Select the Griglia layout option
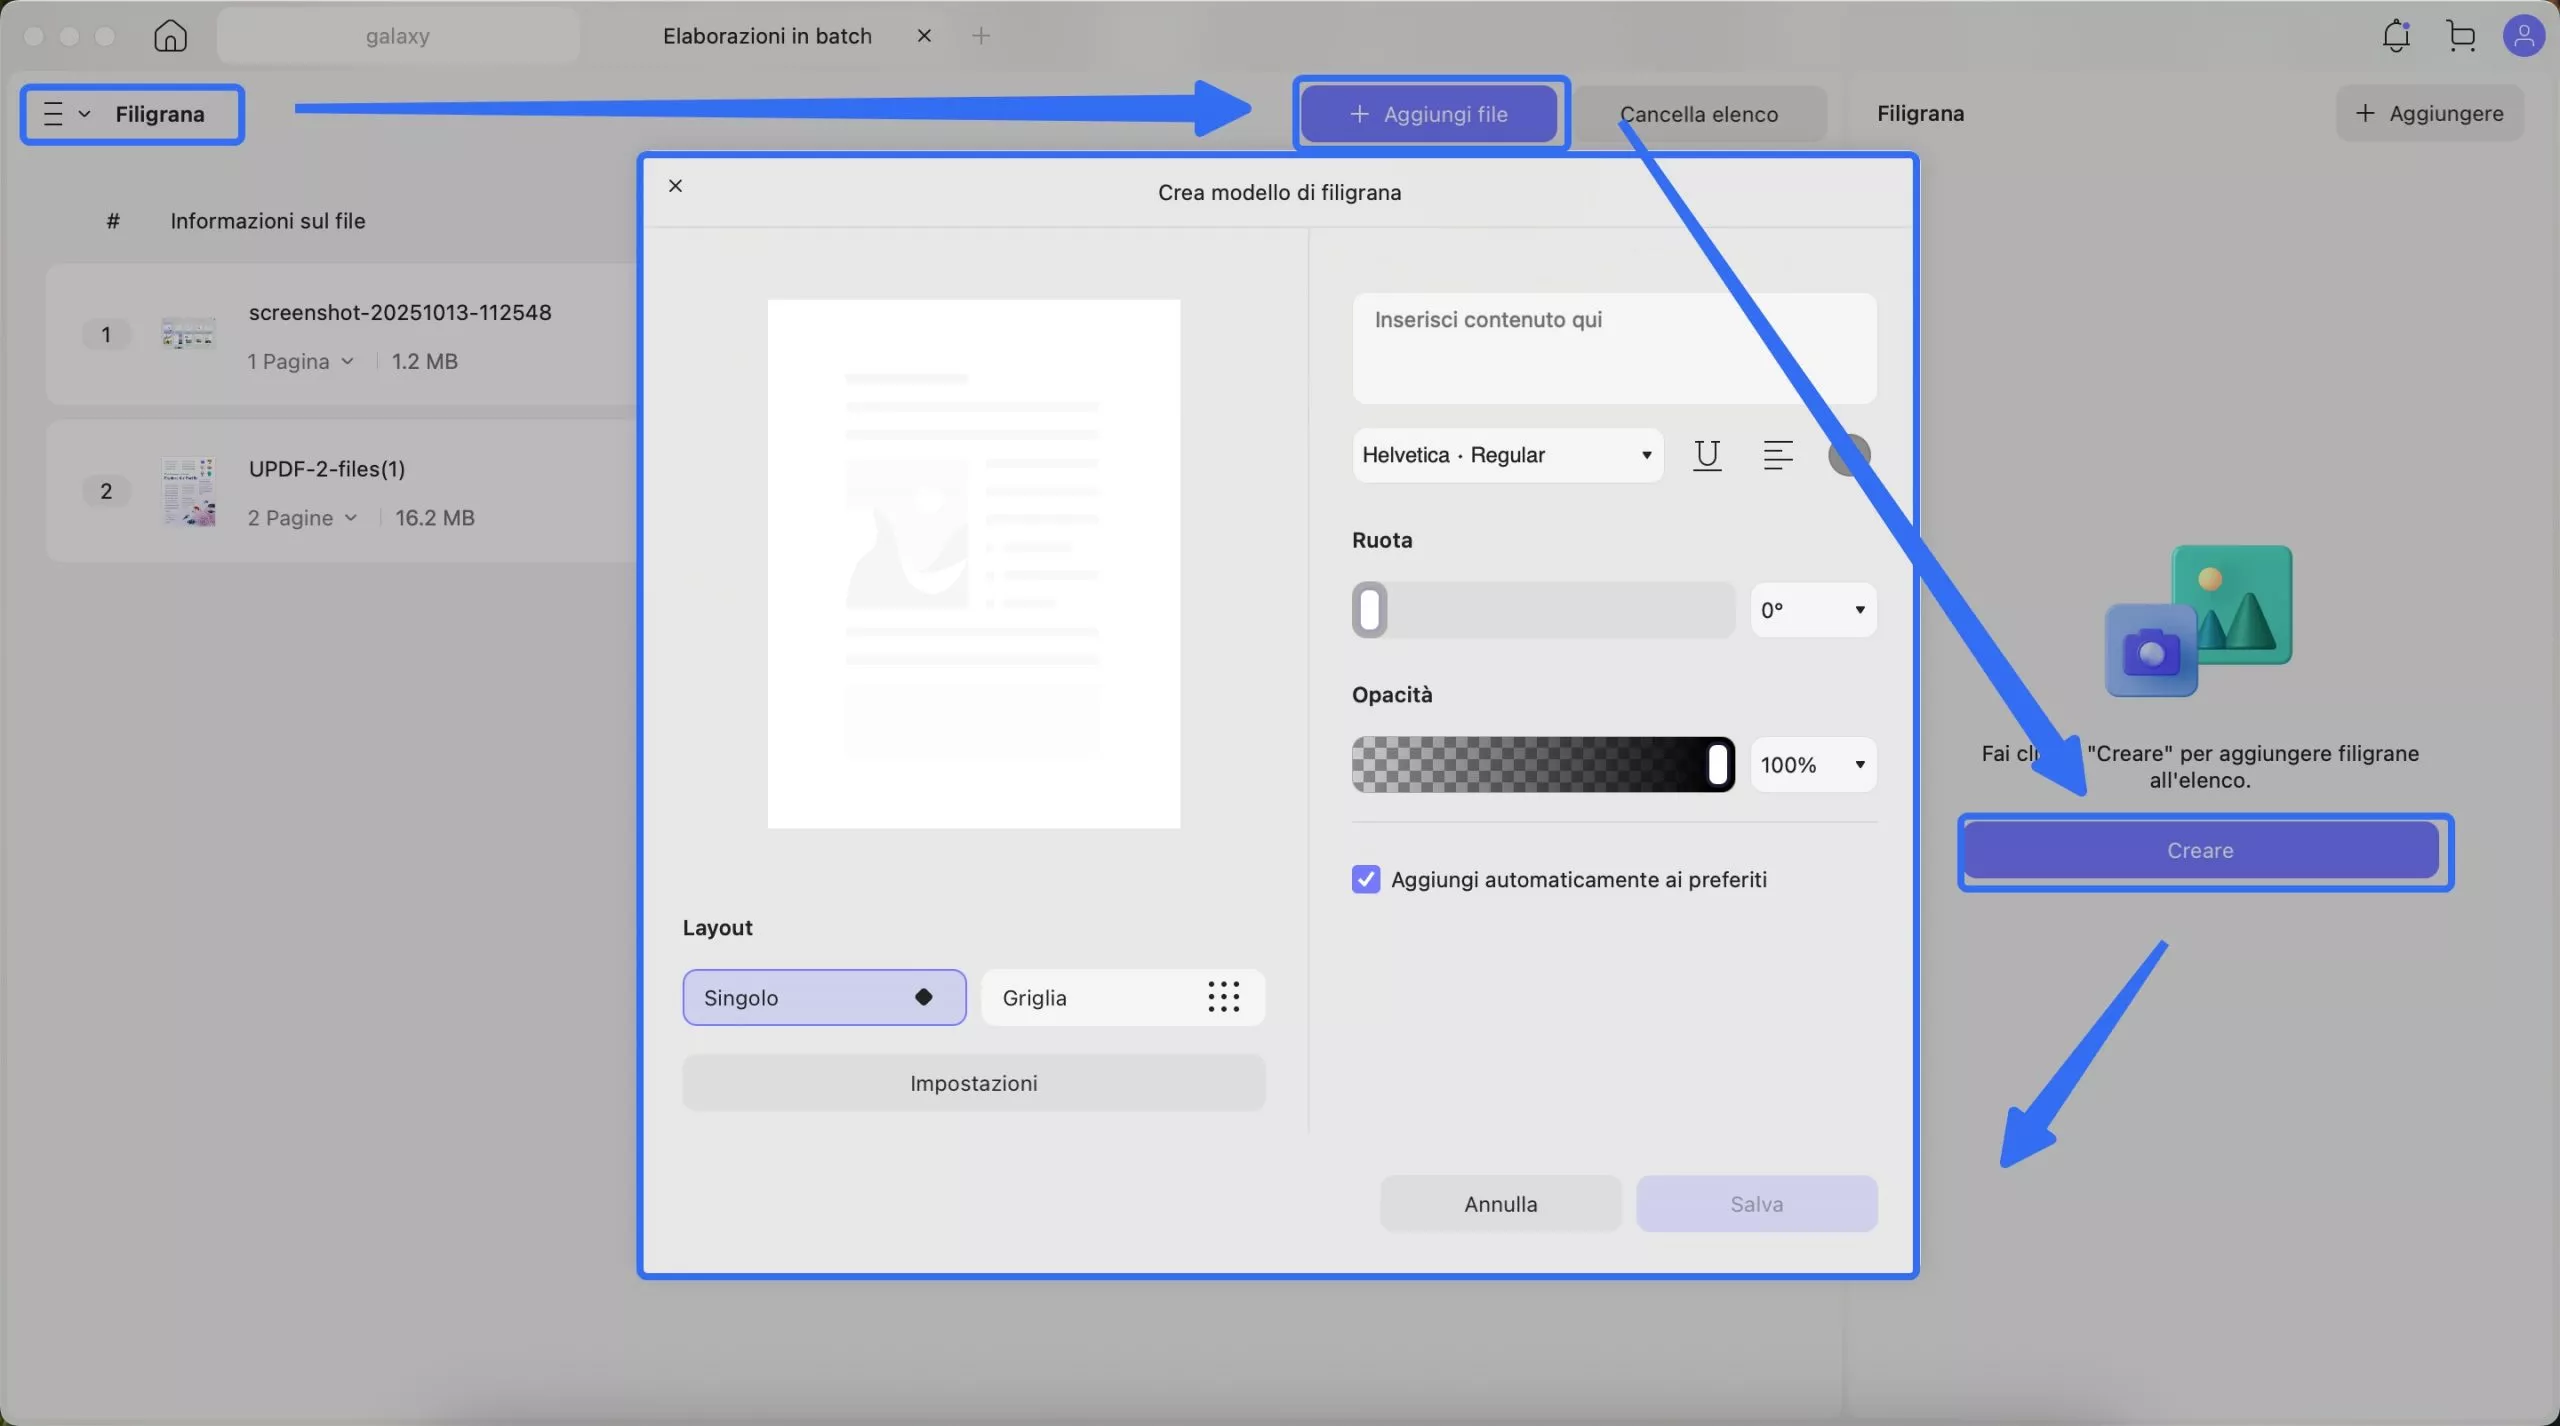This screenshot has height=1426, width=2560. [1122, 997]
